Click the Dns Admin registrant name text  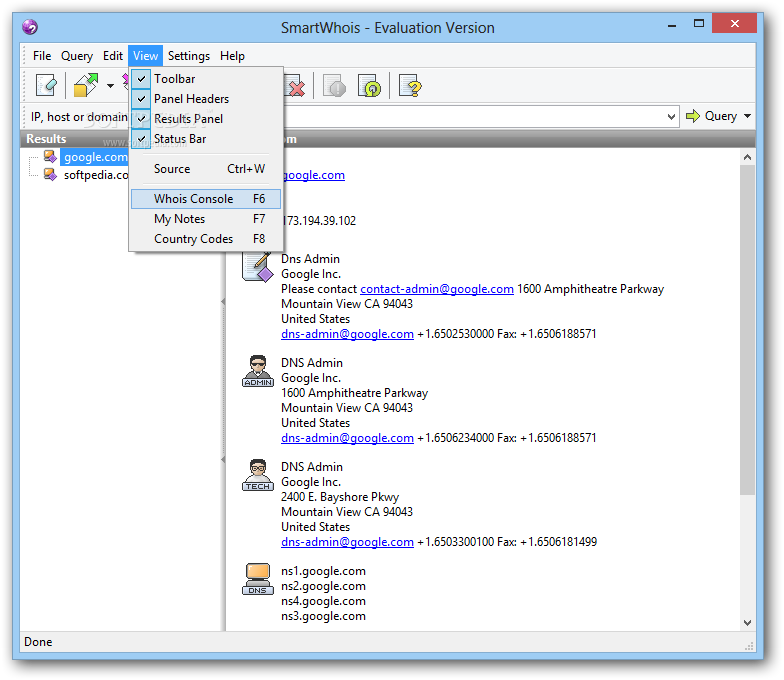tap(310, 259)
